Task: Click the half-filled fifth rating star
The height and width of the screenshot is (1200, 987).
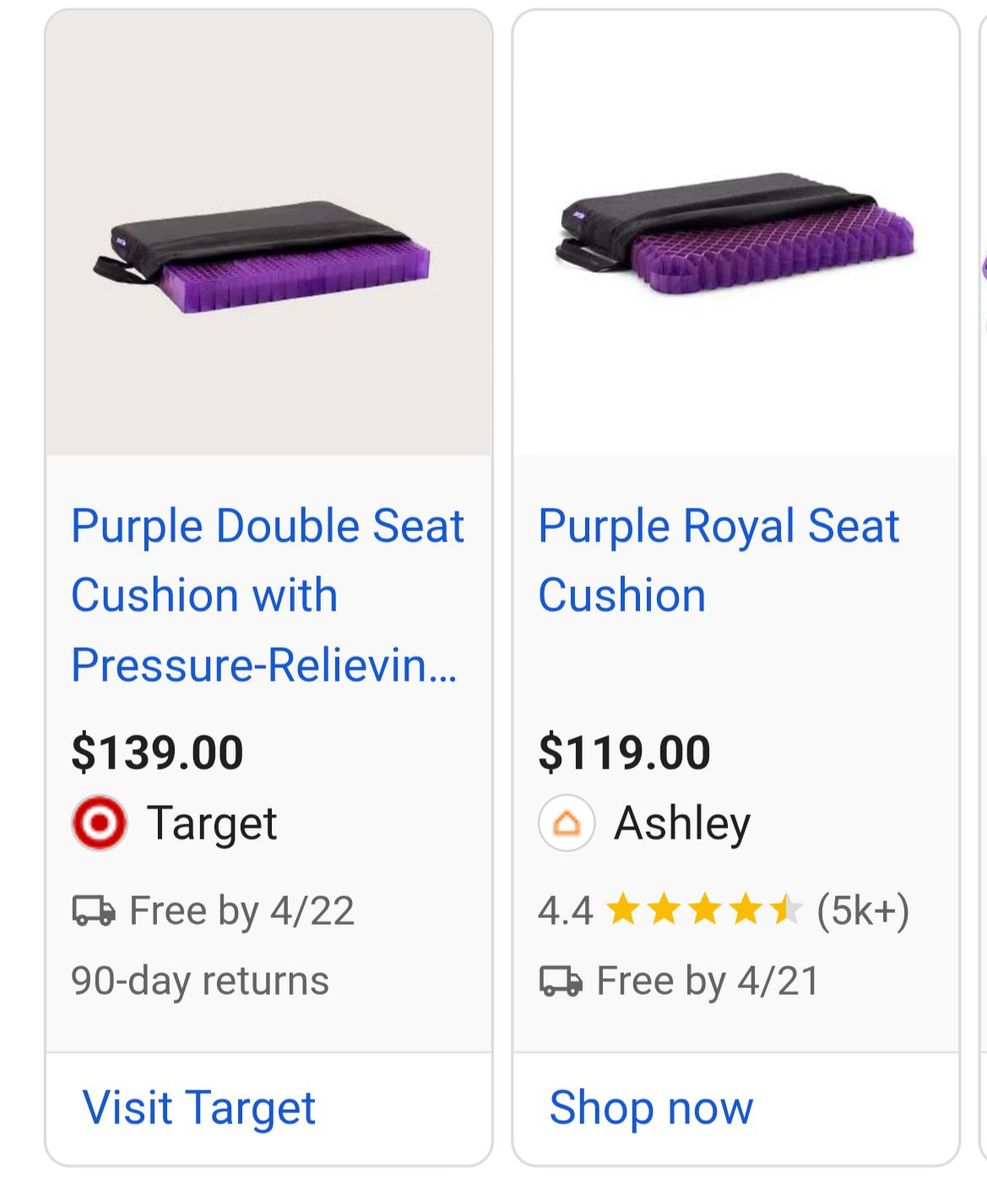Action: [786, 910]
